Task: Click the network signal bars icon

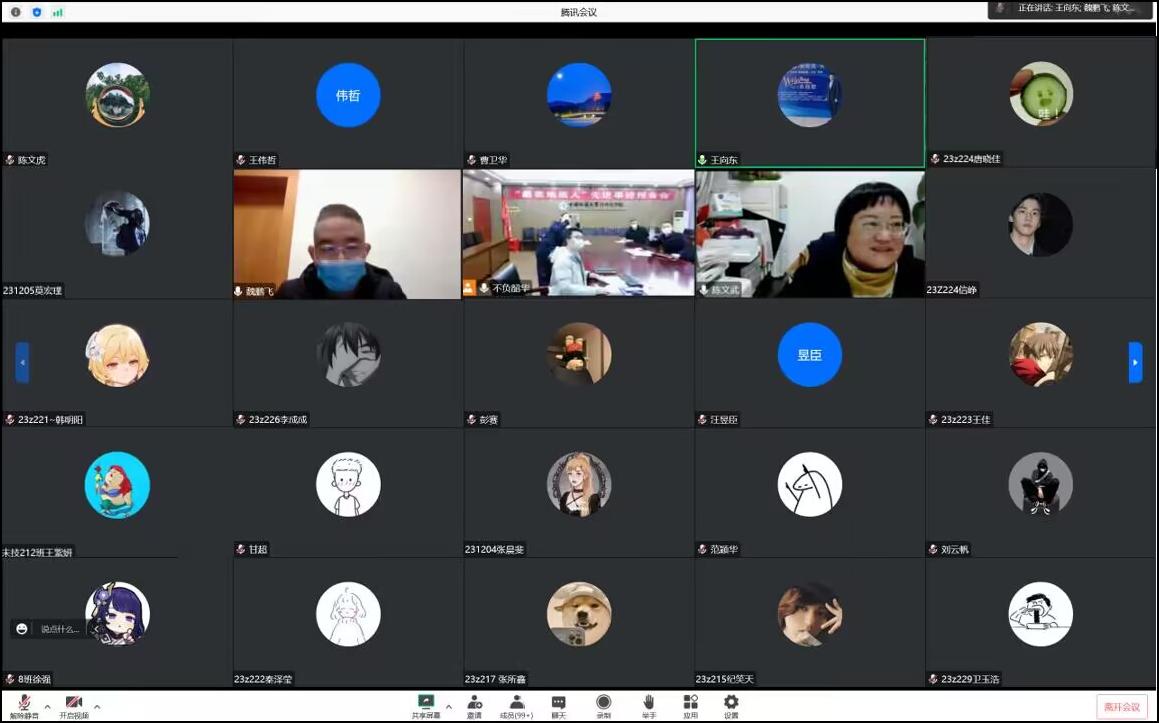Action: pos(57,12)
